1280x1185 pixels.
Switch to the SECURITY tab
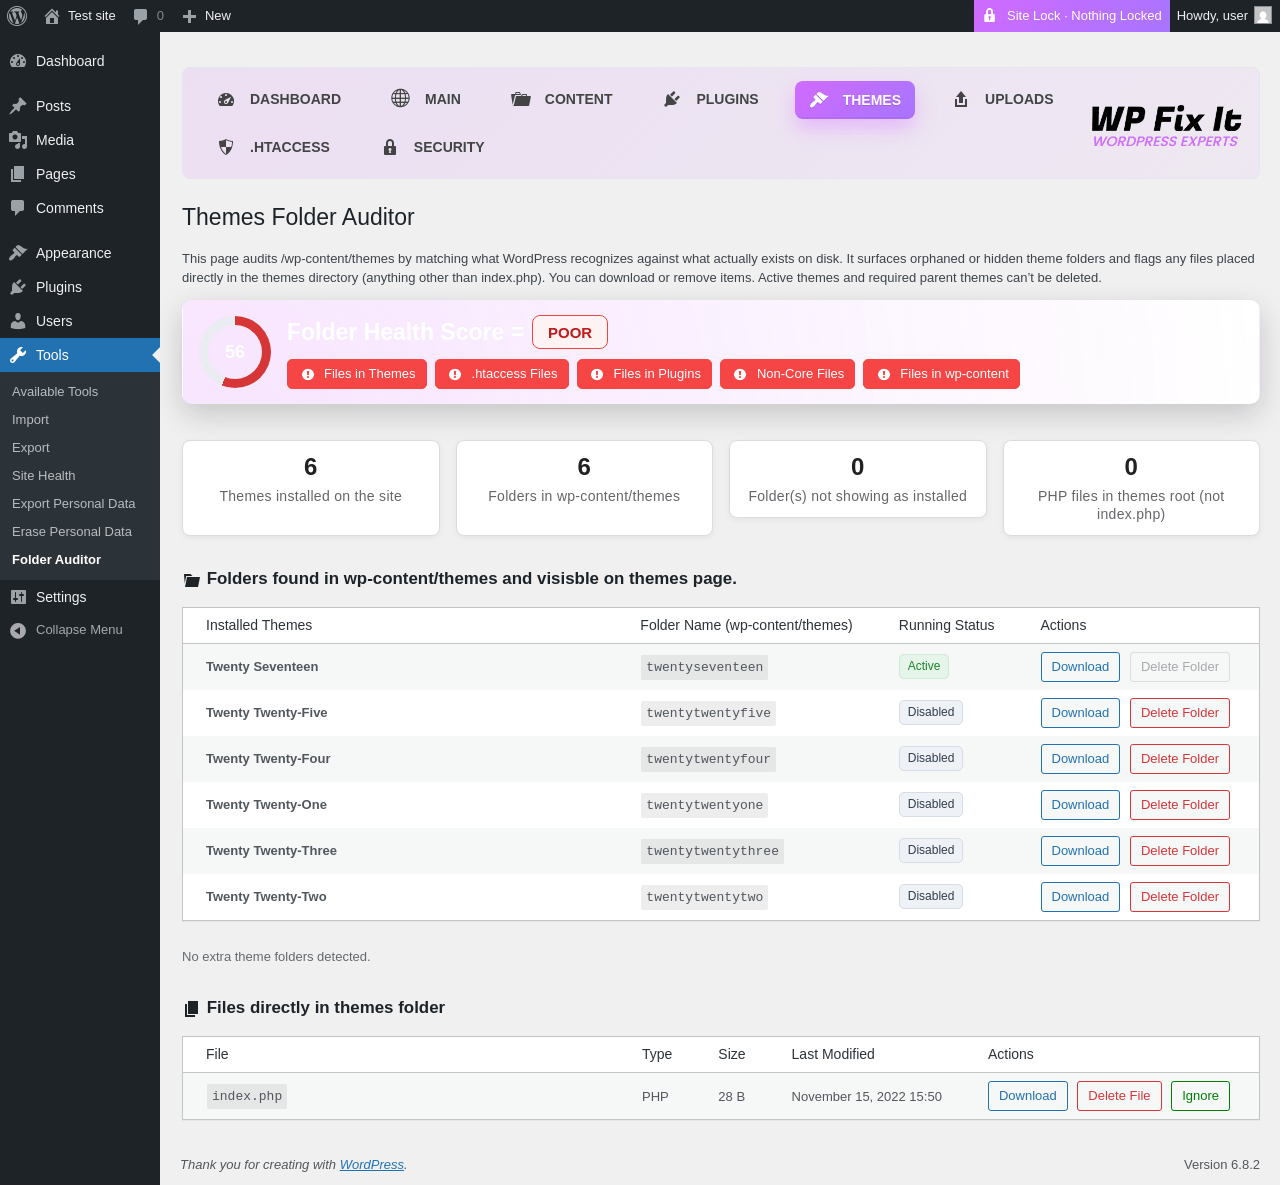point(433,147)
